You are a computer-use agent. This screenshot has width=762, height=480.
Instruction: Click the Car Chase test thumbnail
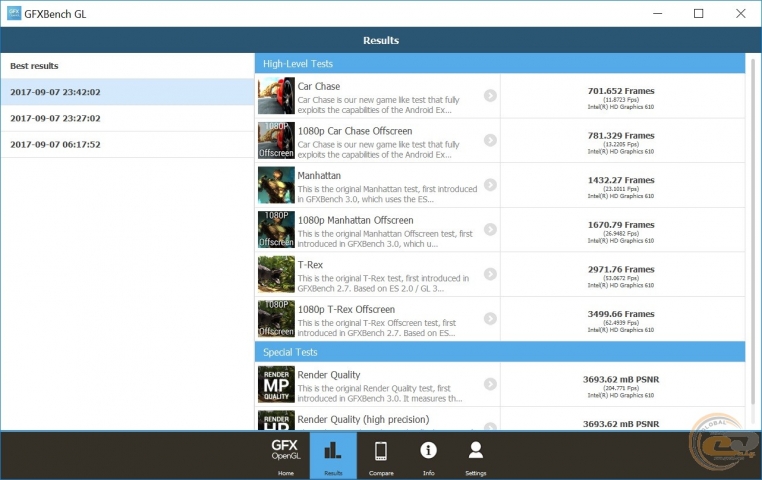click(276, 96)
